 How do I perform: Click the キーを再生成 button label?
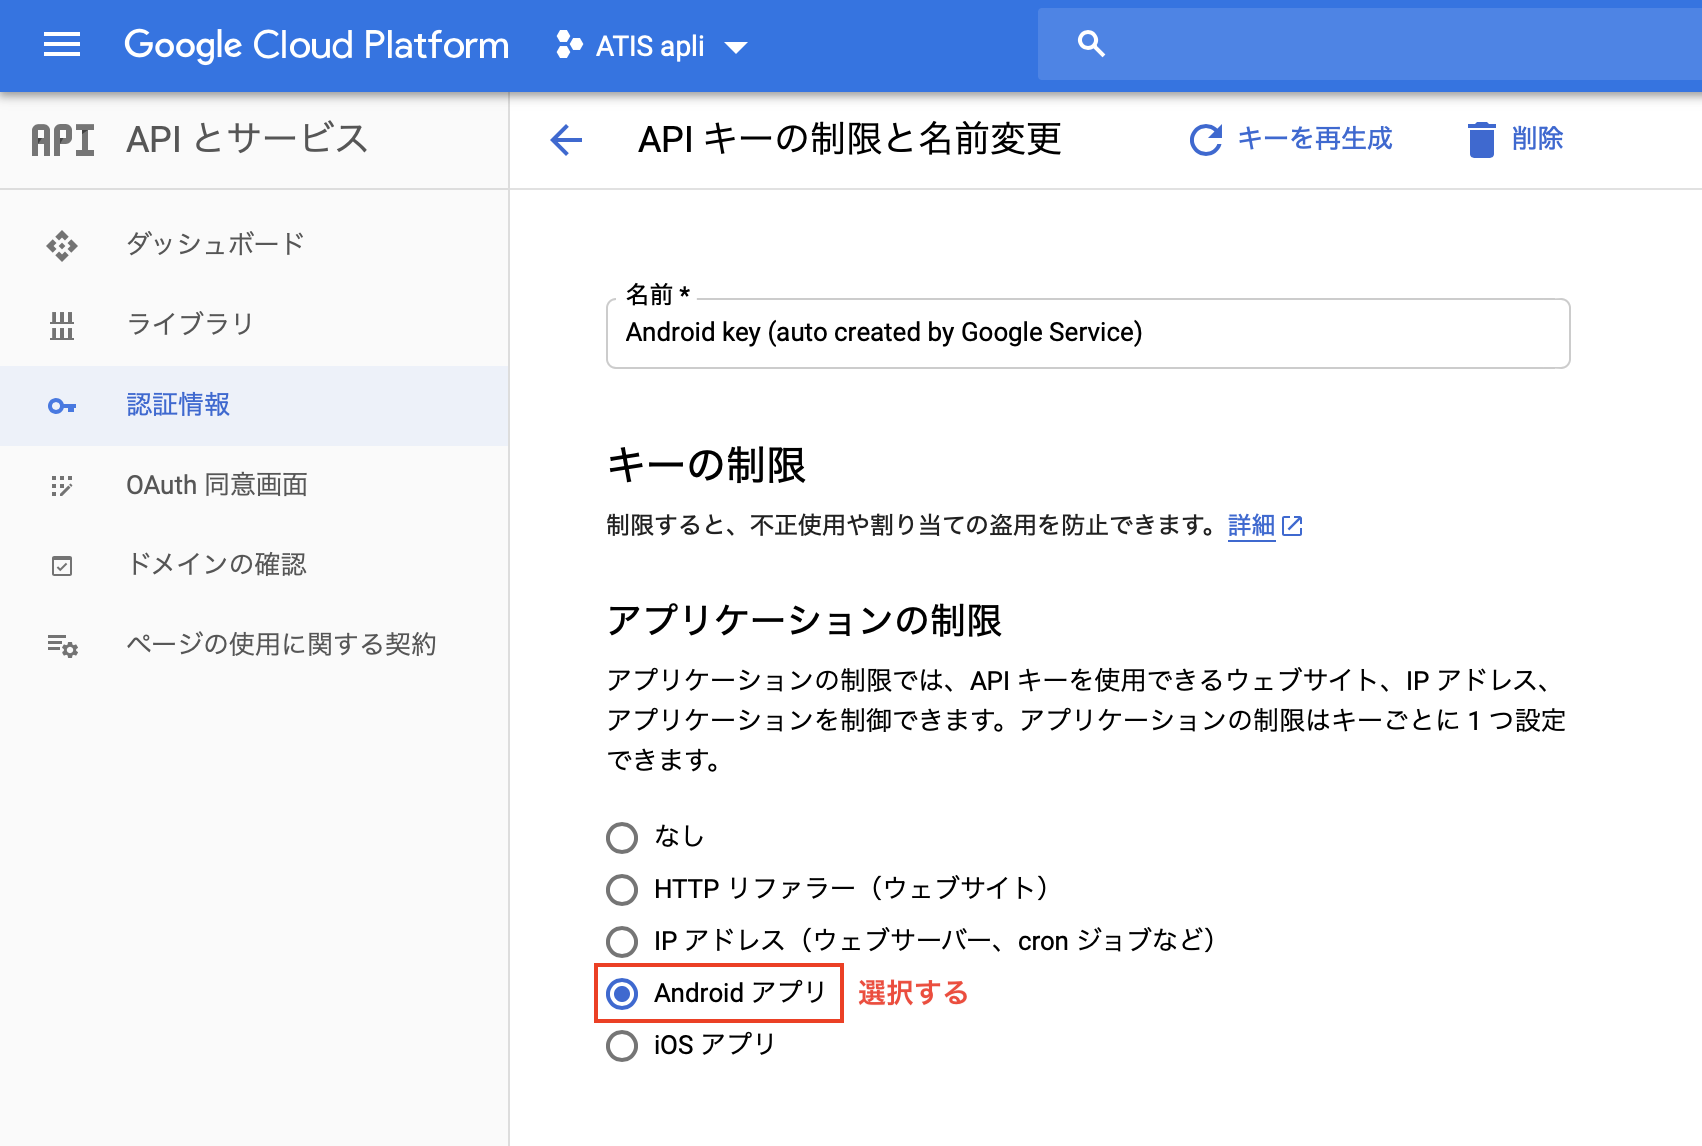(x=1315, y=139)
